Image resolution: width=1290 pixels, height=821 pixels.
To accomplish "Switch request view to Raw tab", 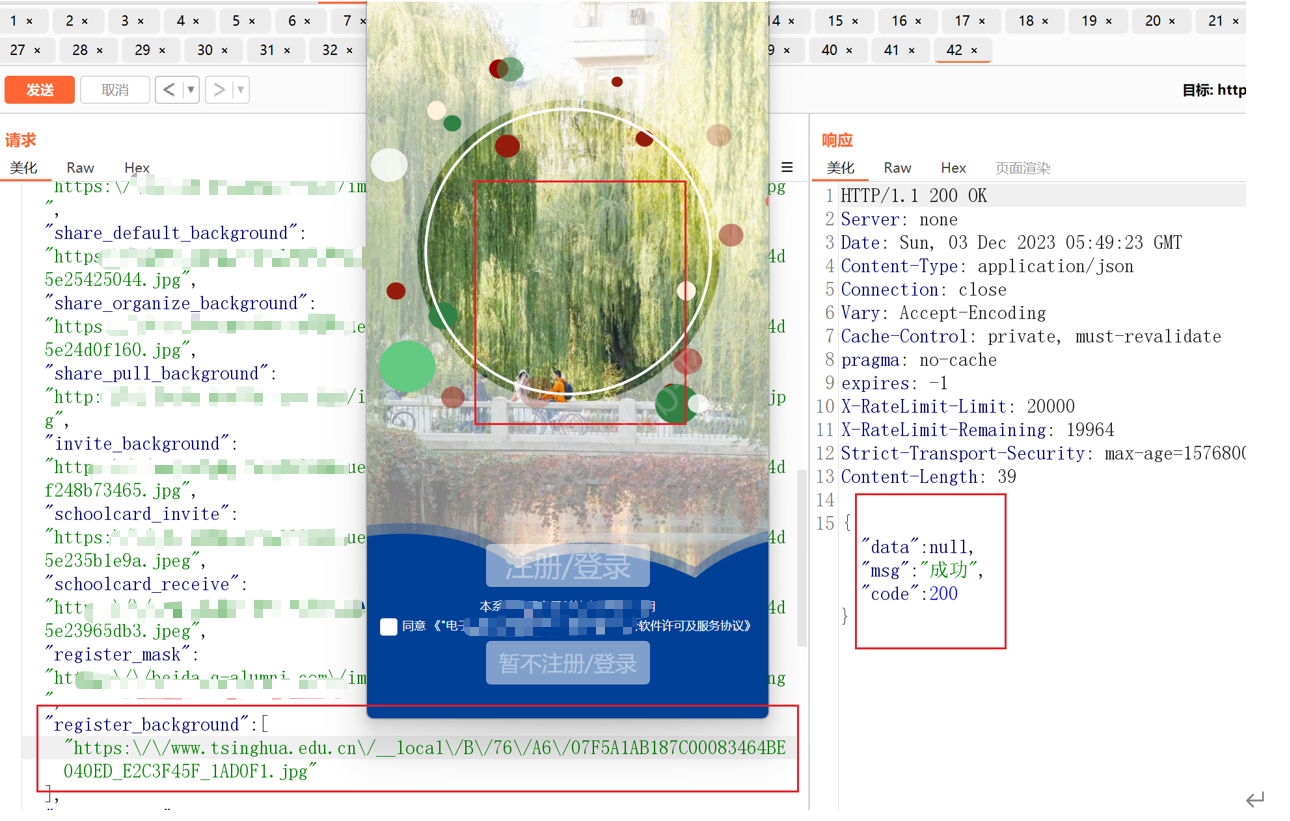I will click(80, 168).
